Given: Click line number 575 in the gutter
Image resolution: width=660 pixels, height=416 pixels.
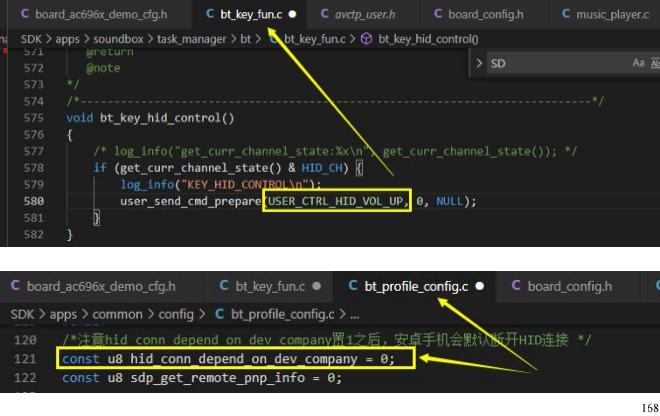Looking at the screenshot, I should pos(34,118).
